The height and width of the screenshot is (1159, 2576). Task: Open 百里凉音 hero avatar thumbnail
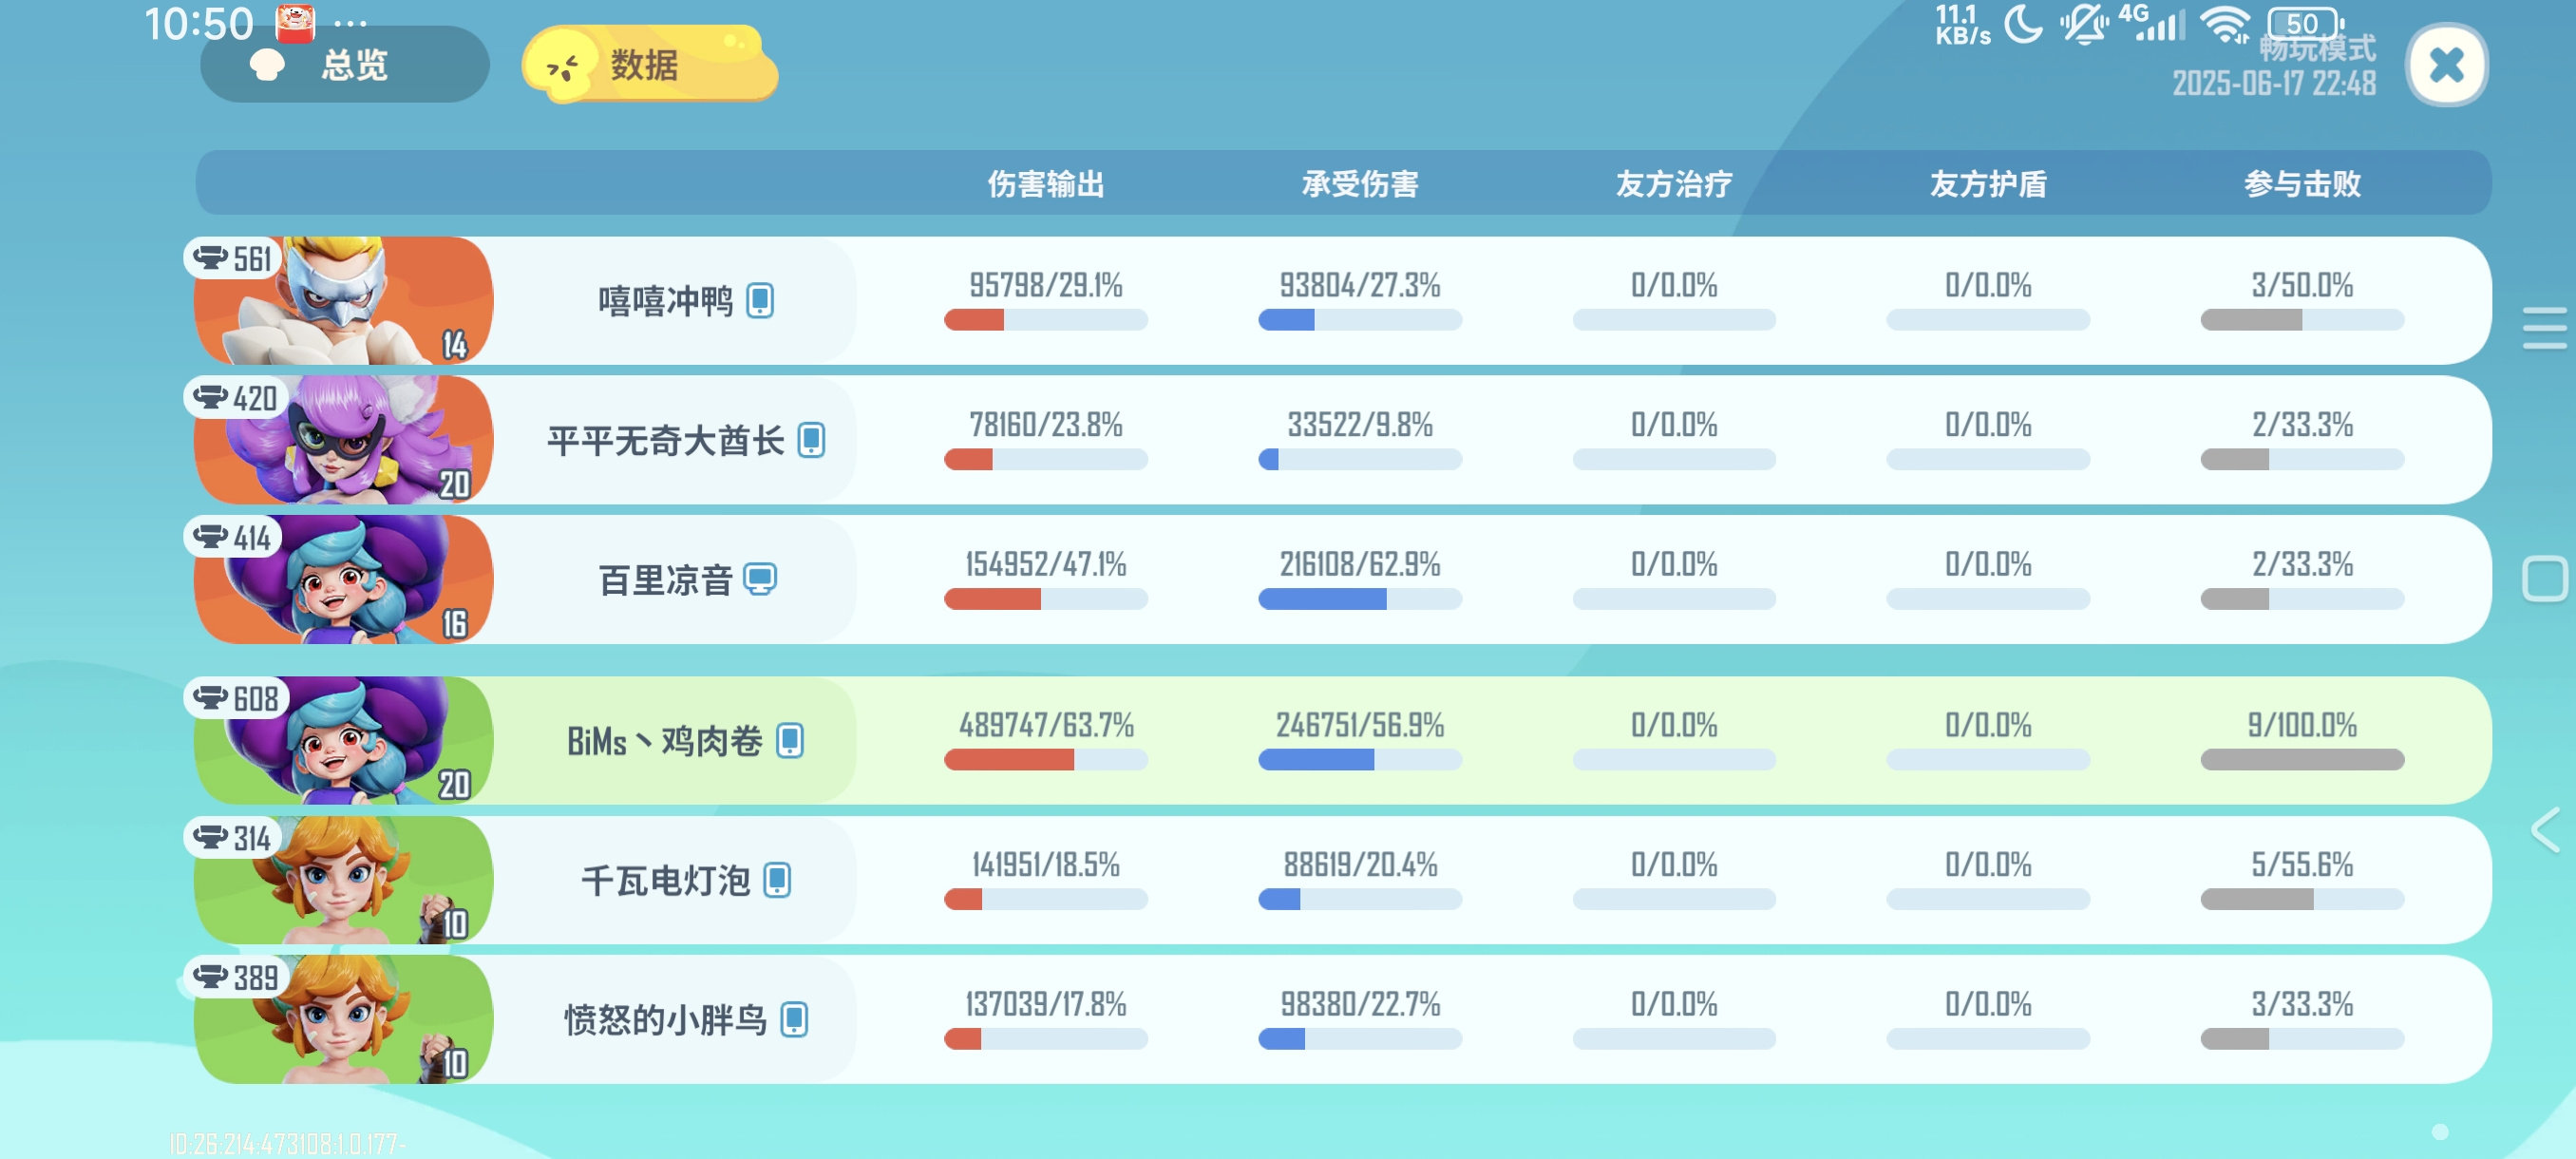pyautogui.click(x=344, y=579)
